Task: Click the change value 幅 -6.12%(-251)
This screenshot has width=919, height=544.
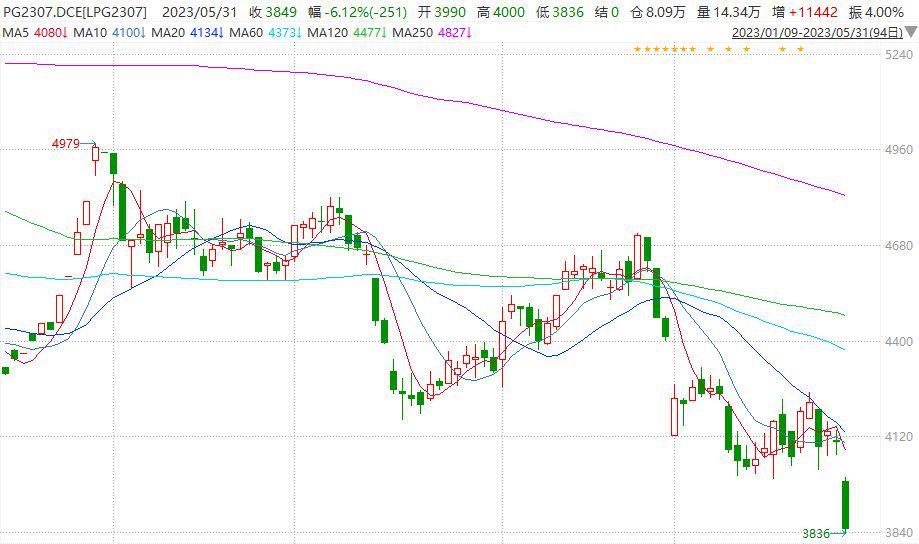Action: click(358, 12)
